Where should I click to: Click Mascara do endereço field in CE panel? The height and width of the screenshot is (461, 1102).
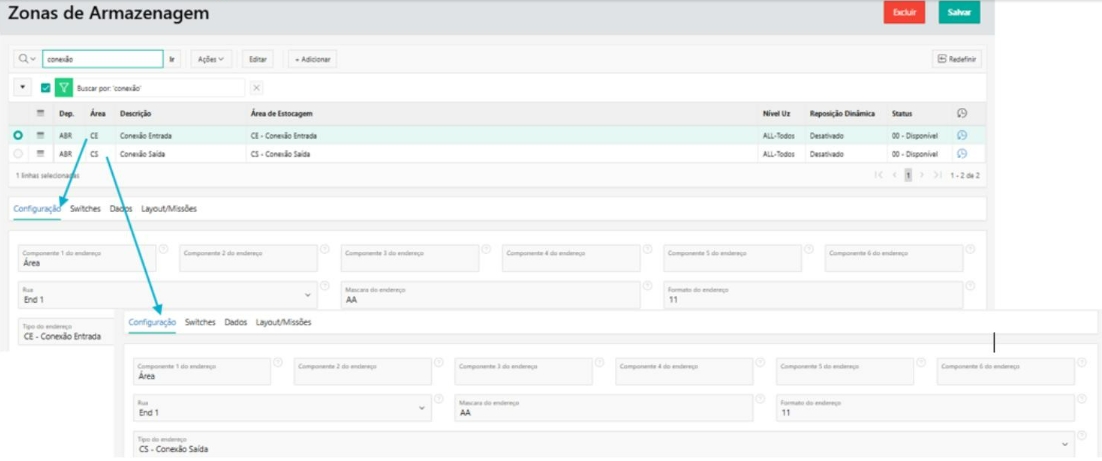click(x=491, y=295)
